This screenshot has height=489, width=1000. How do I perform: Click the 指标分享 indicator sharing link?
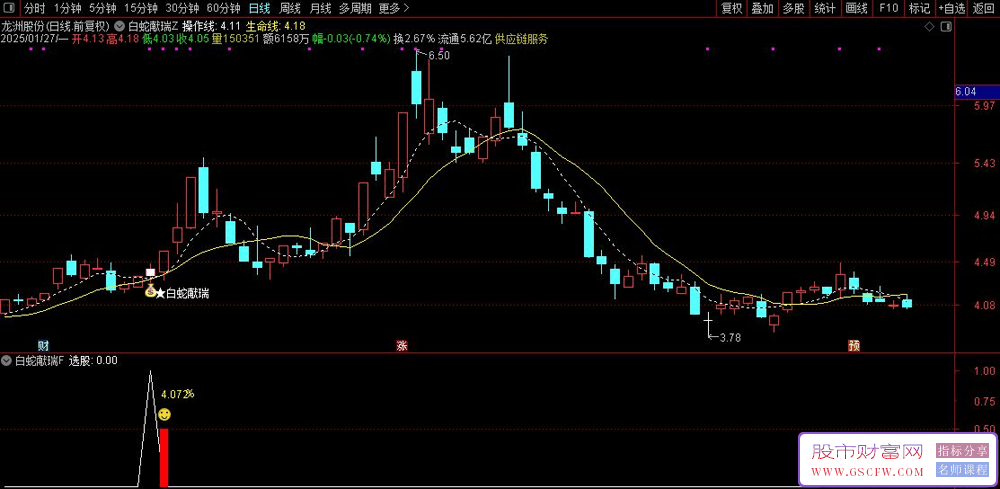pos(962,451)
